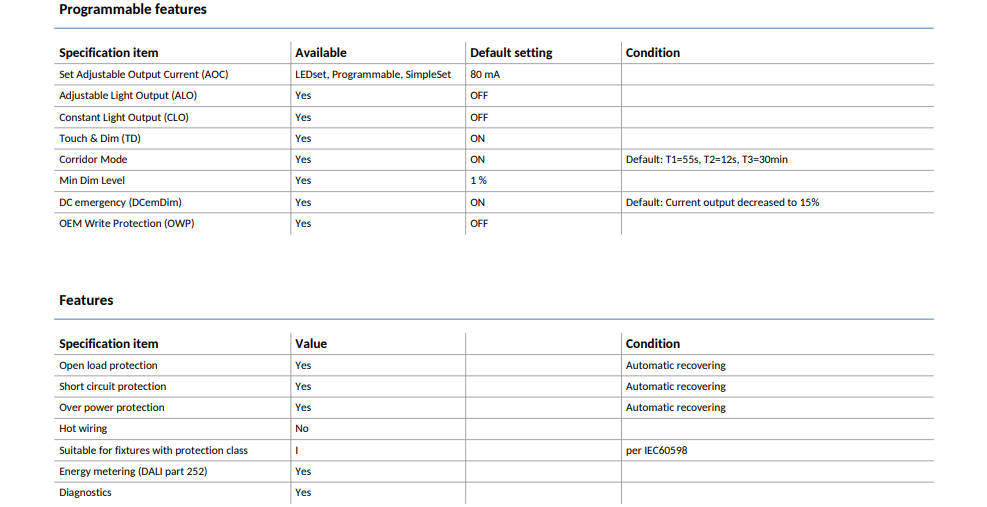Click Automatic recovering beside Short circuit protection

click(675, 387)
